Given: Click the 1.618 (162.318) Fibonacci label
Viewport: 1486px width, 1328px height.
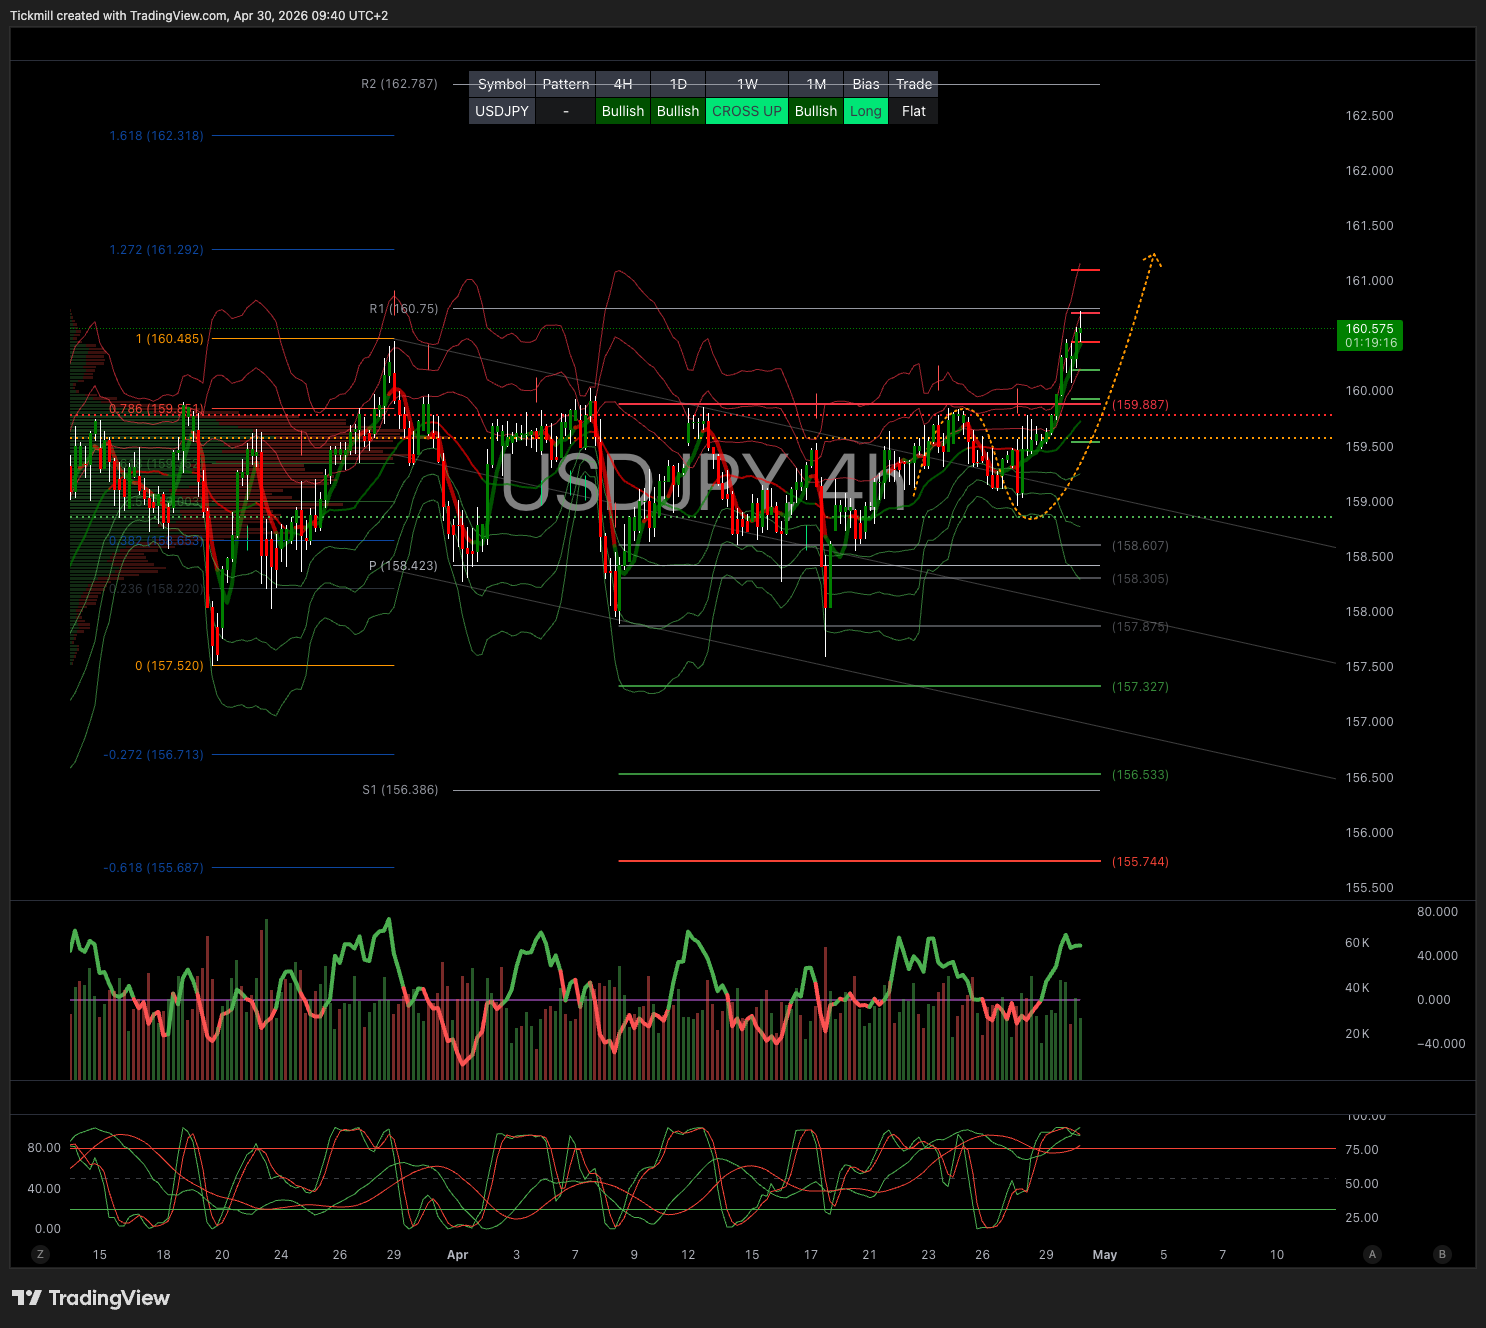Looking at the screenshot, I should click(x=156, y=136).
